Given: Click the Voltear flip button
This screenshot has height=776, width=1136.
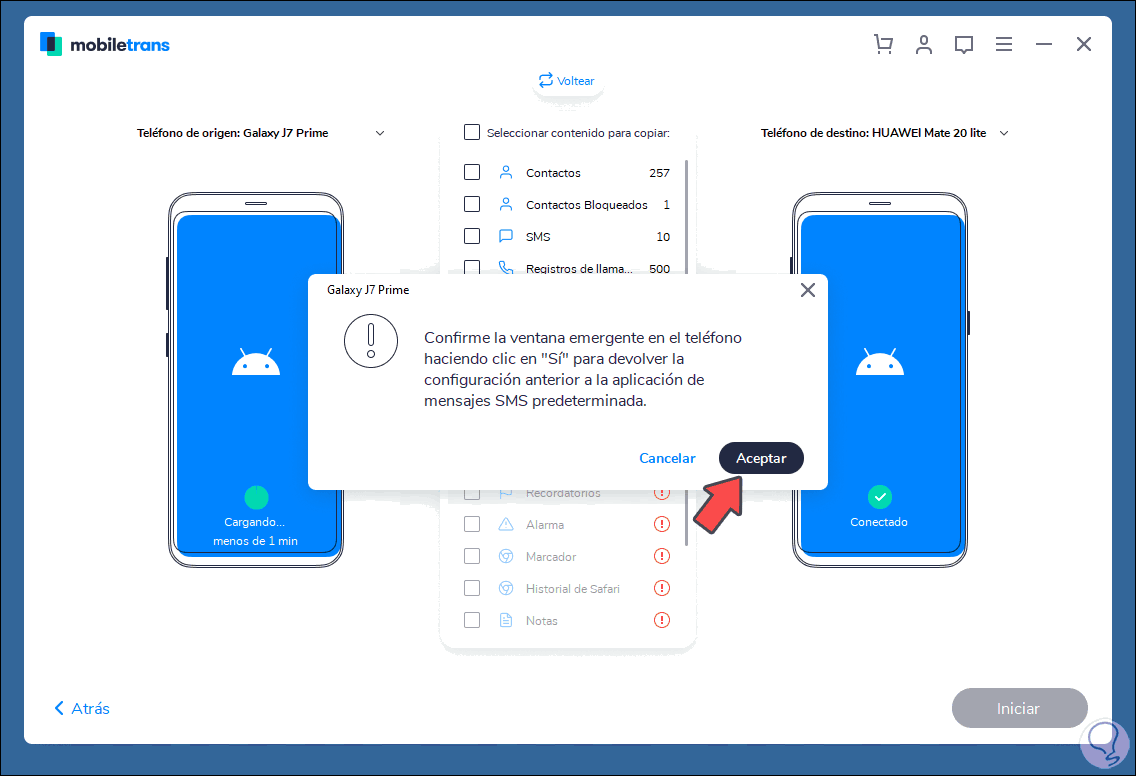Looking at the screenshot, I should pyautogui.click(x=567, y=80).
